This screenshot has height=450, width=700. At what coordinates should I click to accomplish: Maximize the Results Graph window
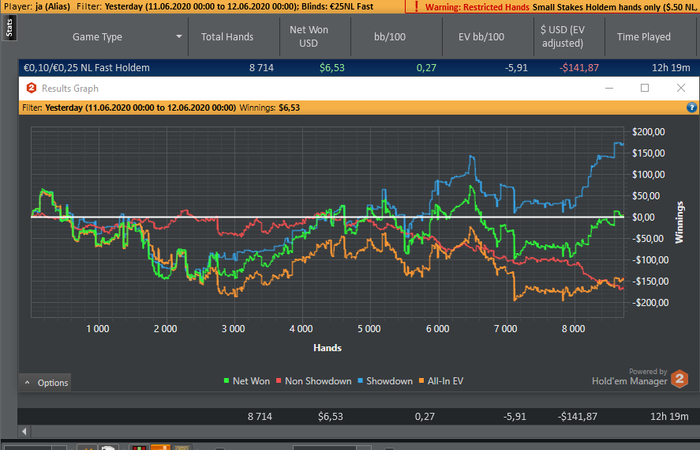[645, 88]
